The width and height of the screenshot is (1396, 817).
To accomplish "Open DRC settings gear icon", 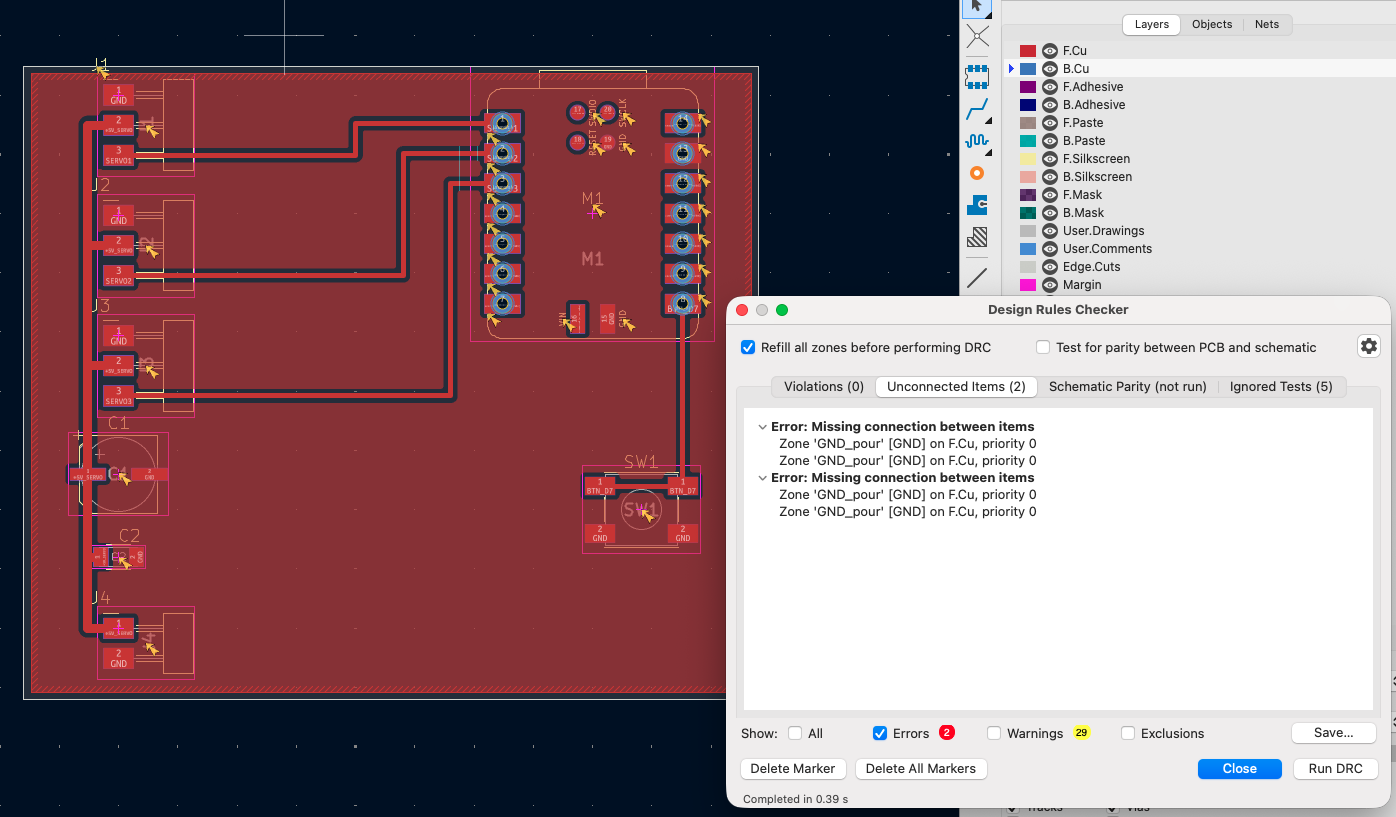I will (1369, 346).
